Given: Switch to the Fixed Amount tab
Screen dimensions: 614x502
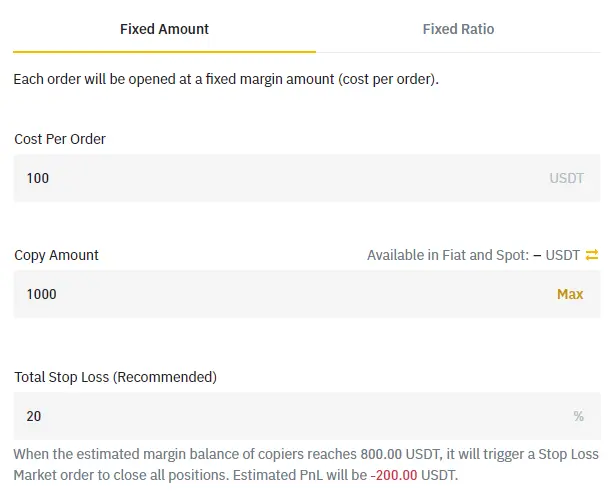Looking at the screenshot, I should tap(164, 29).
